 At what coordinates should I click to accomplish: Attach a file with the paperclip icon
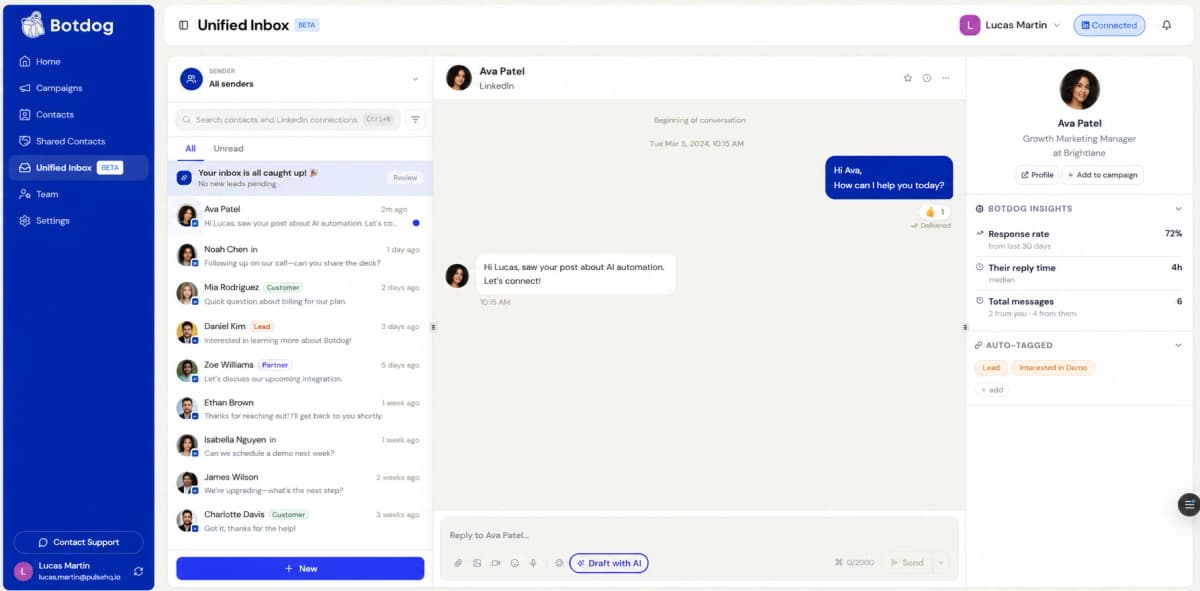click(x=458, y=563)
